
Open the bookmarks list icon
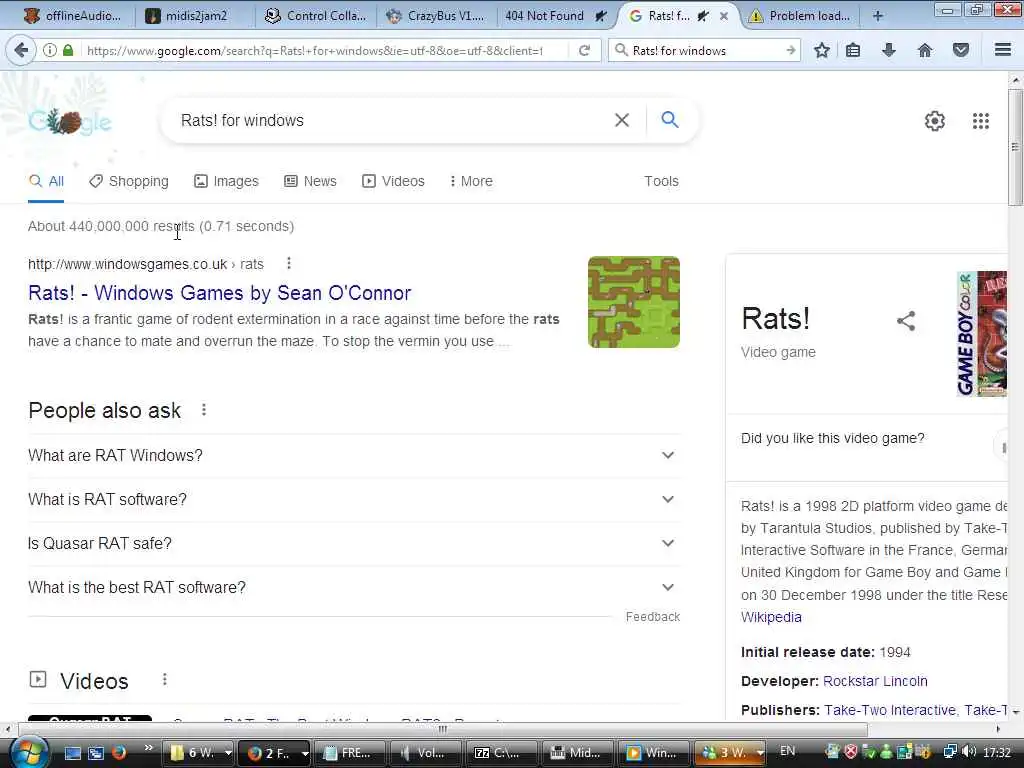pos(853,50)
